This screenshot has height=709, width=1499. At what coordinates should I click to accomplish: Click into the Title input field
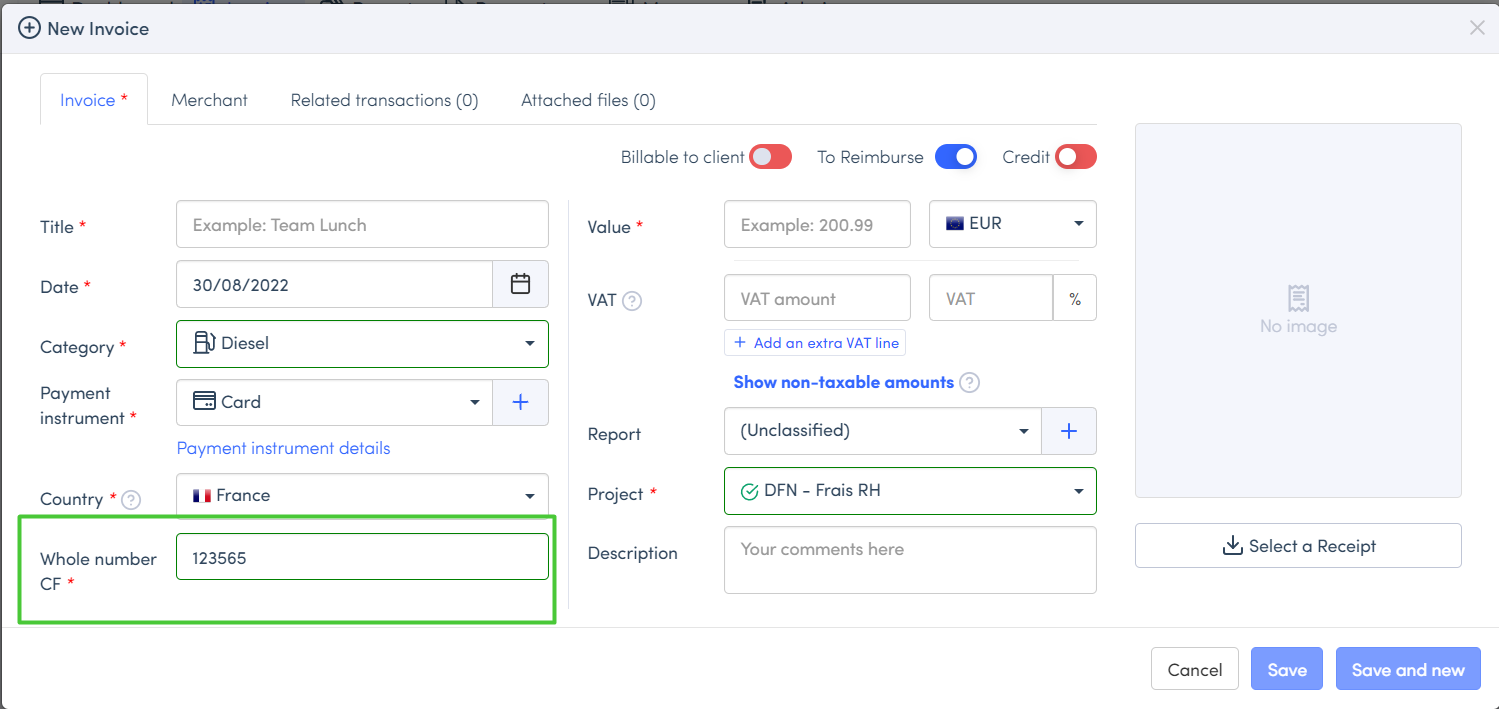point(362,225)
